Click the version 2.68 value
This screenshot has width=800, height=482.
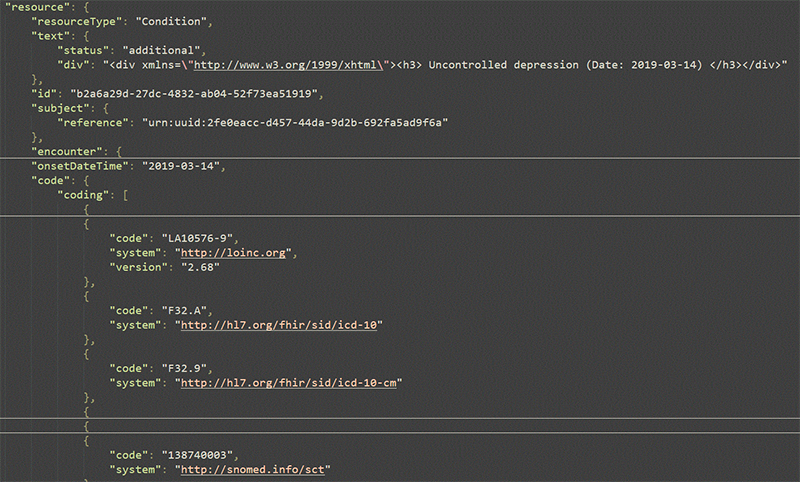tap(201, 267)
